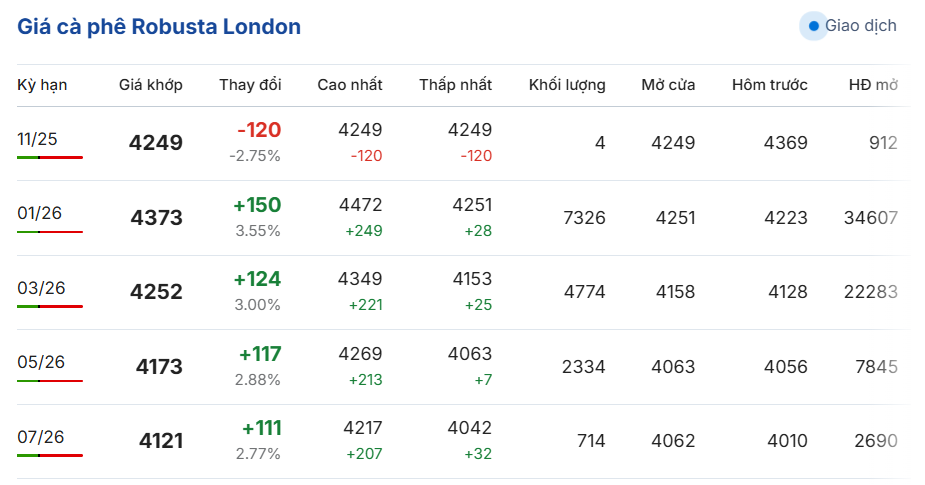Image resolution: width=925 pixels, height=485 pixels.
Task: Click the 4121 matched price for 07/26
Action: 160,441
